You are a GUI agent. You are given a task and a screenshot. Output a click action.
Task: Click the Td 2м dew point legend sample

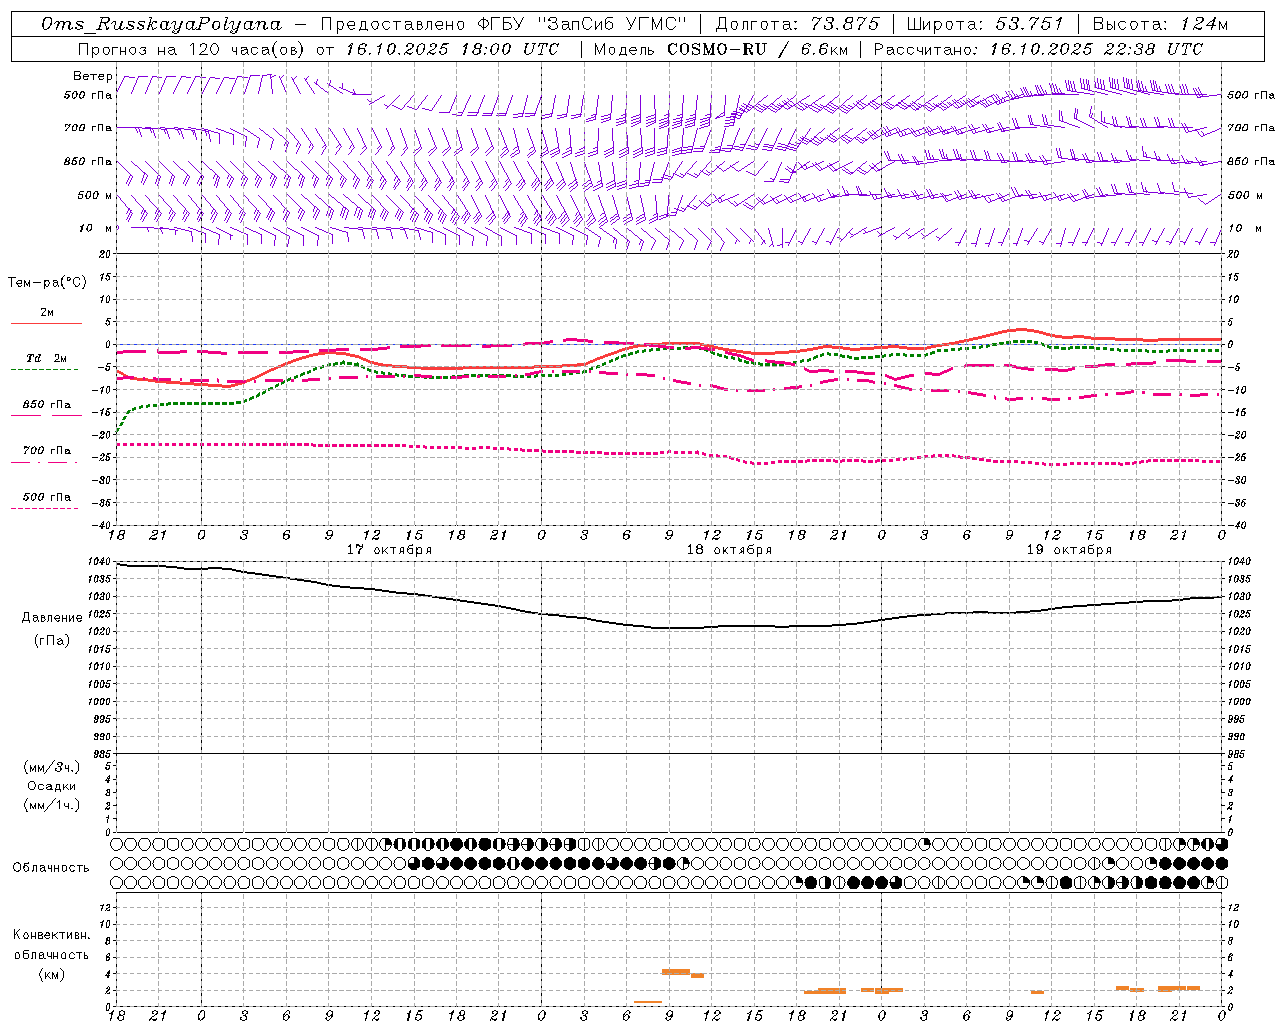[x=44, y=369]
